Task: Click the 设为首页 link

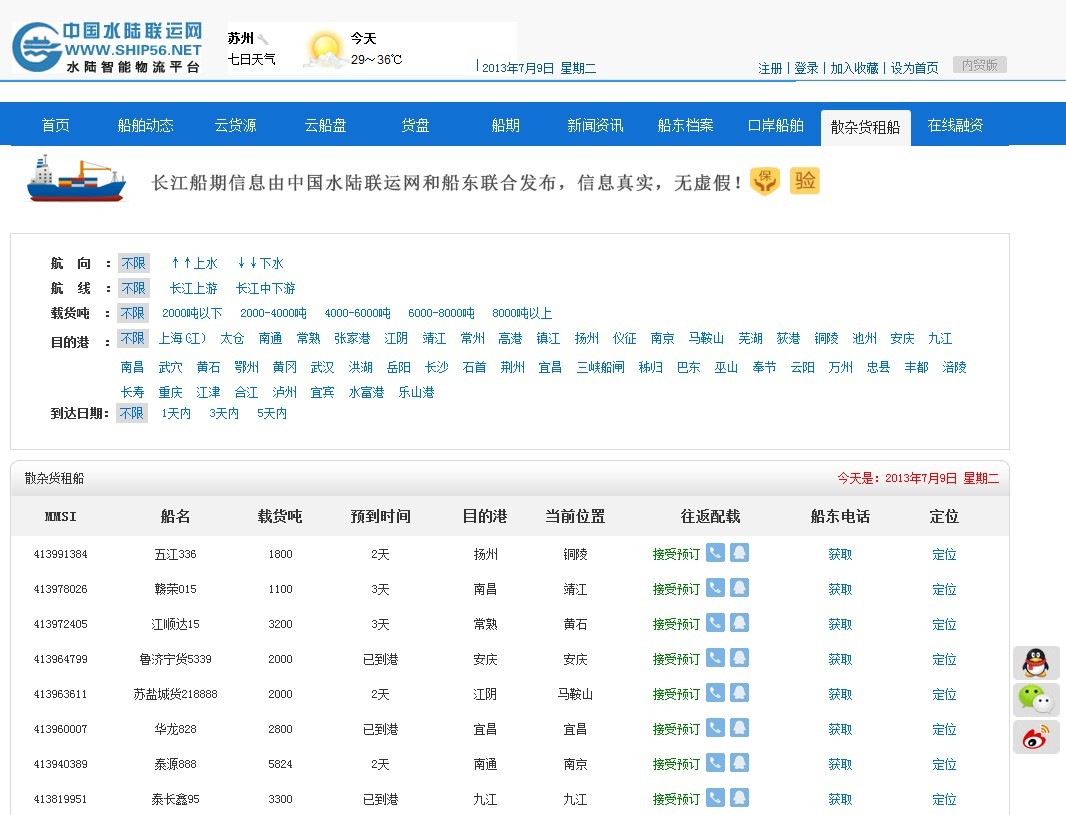Action: [x=914, y=68]
